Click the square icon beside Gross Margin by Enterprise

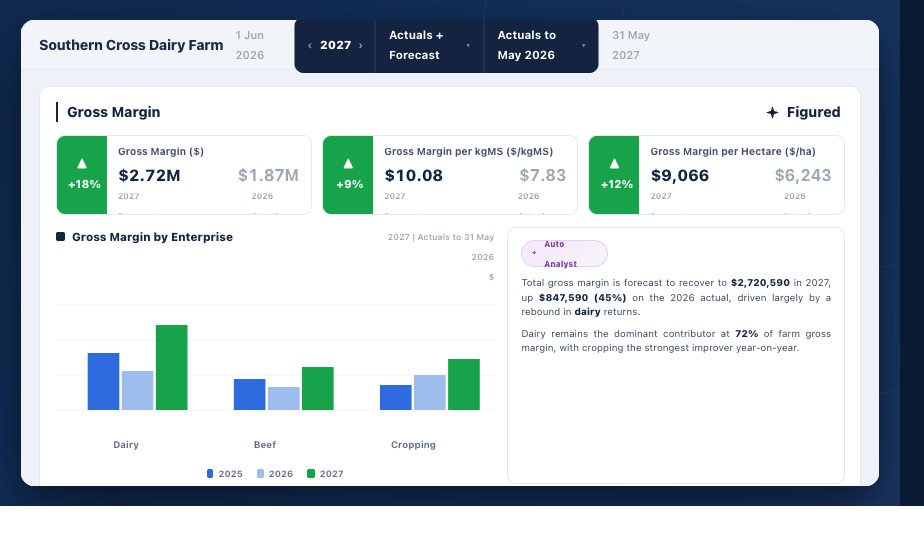tap(60, 237)
